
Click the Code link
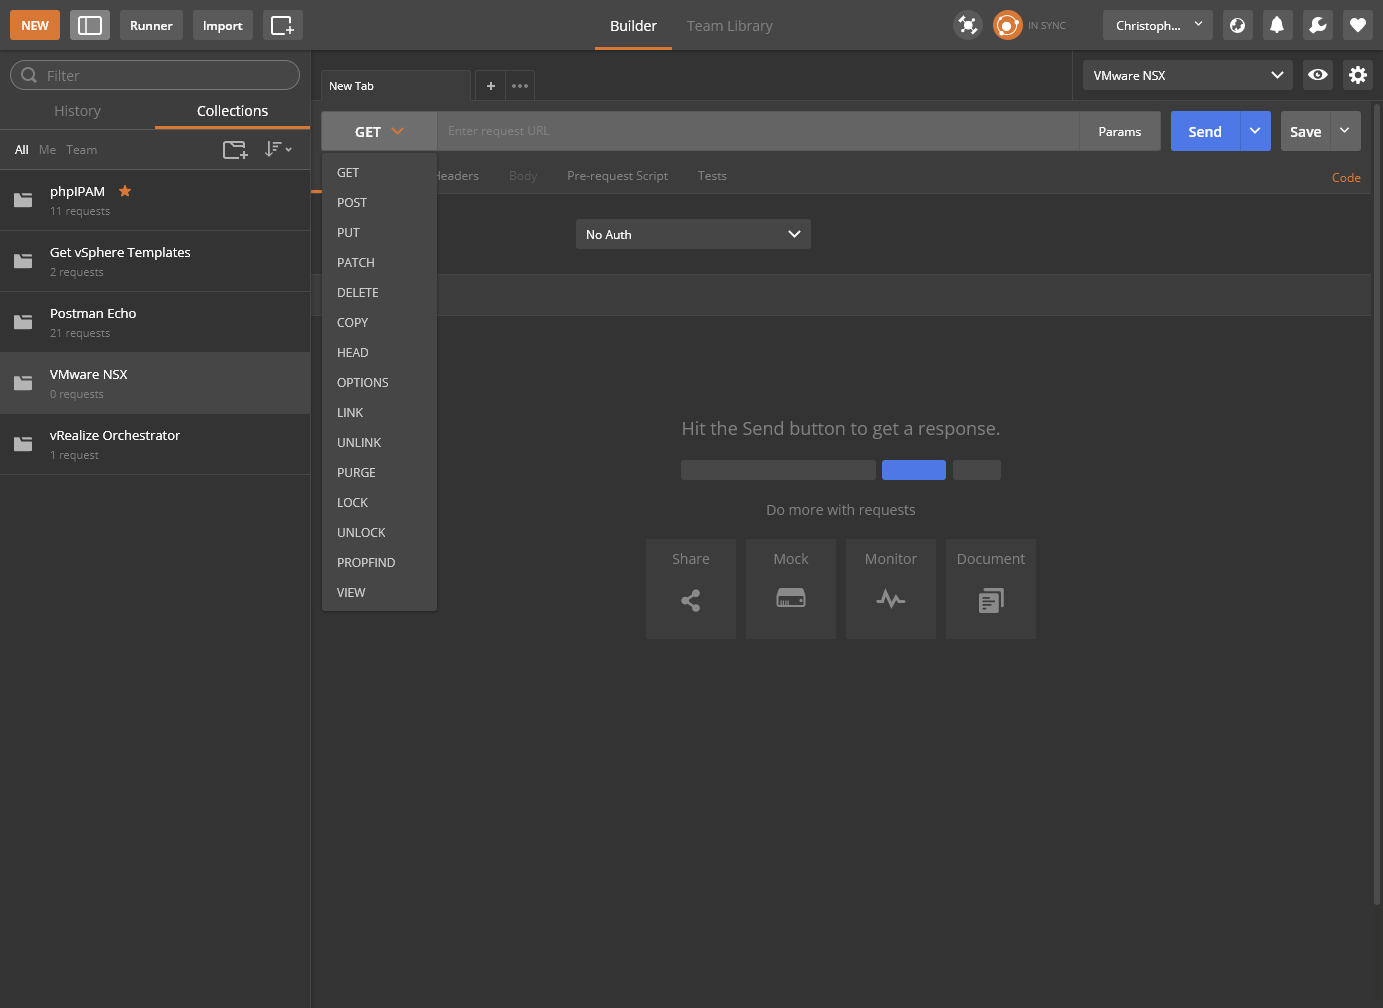(x=1345, y=177)
